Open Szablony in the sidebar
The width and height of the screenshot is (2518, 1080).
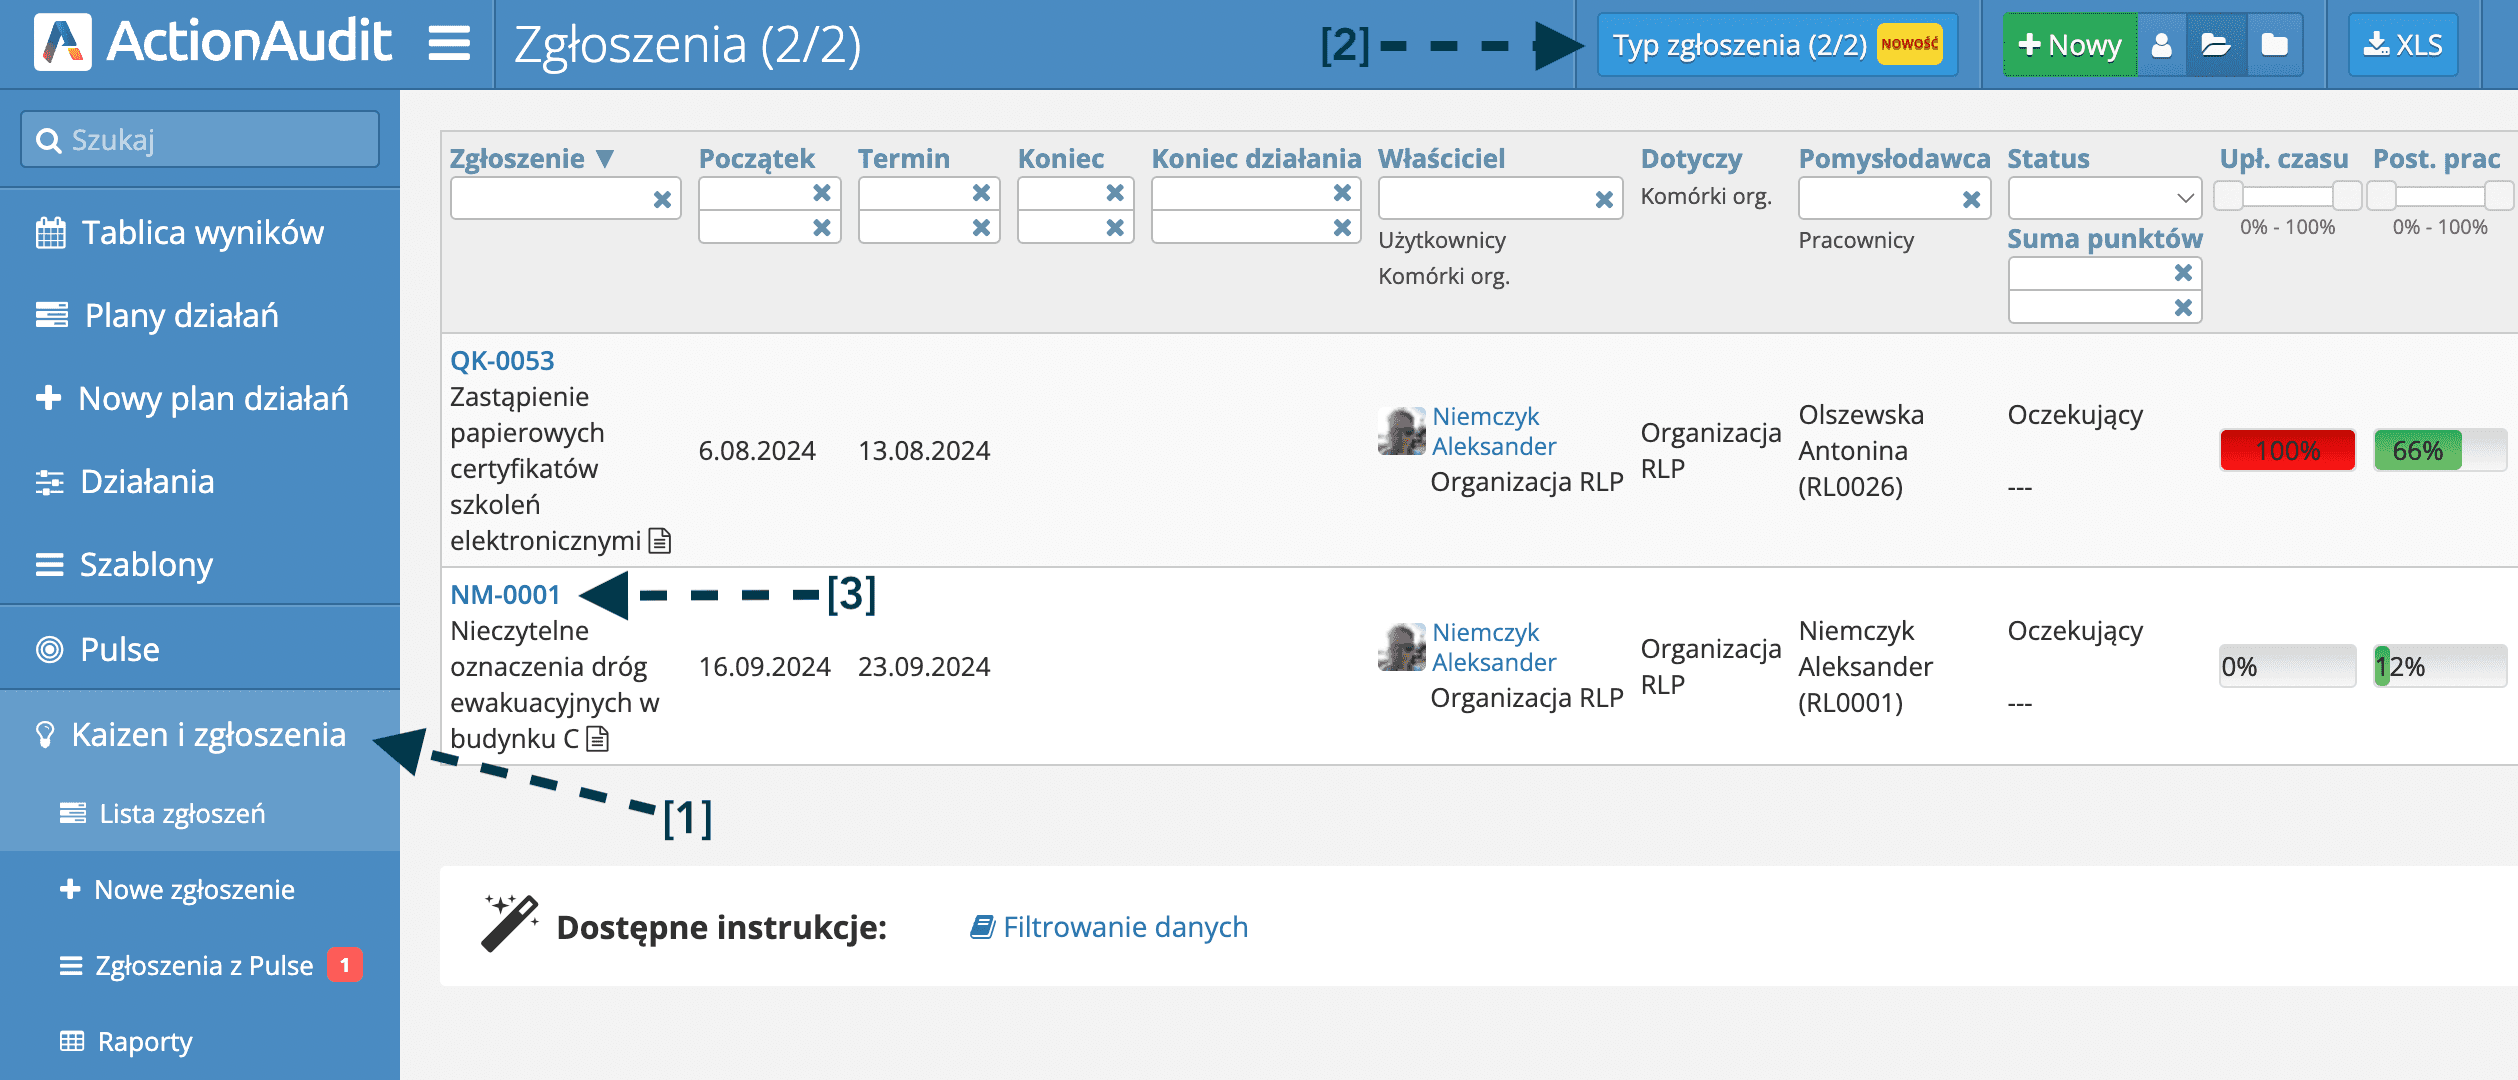[200, 565]
